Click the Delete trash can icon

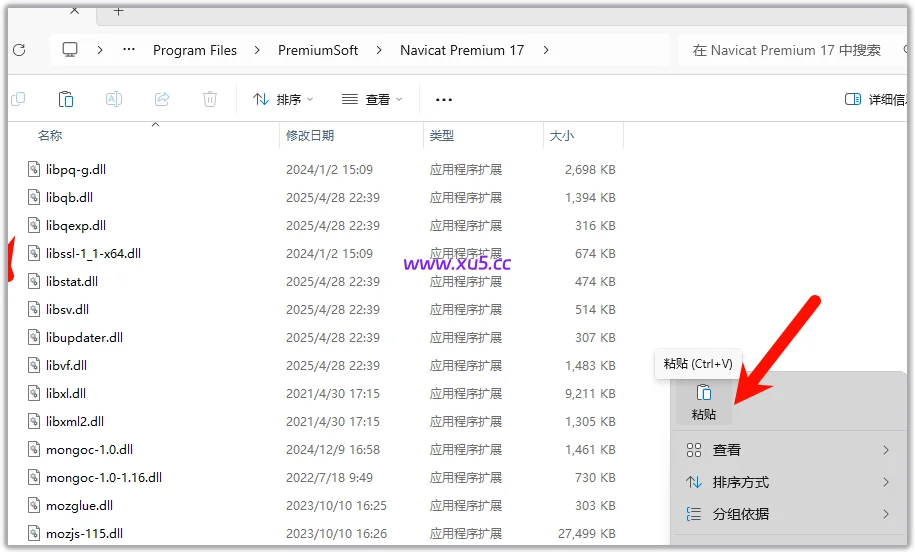click(x=210, y=99)
